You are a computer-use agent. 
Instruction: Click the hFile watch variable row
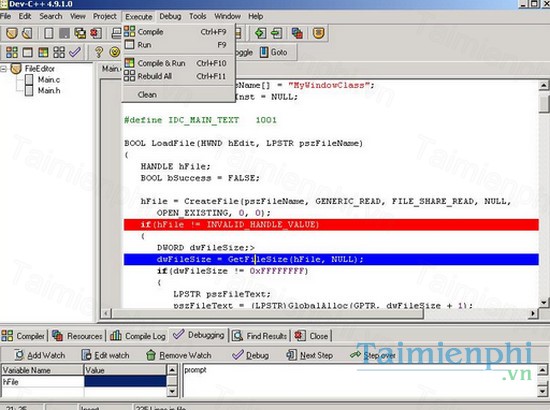[x=84, y=382]
